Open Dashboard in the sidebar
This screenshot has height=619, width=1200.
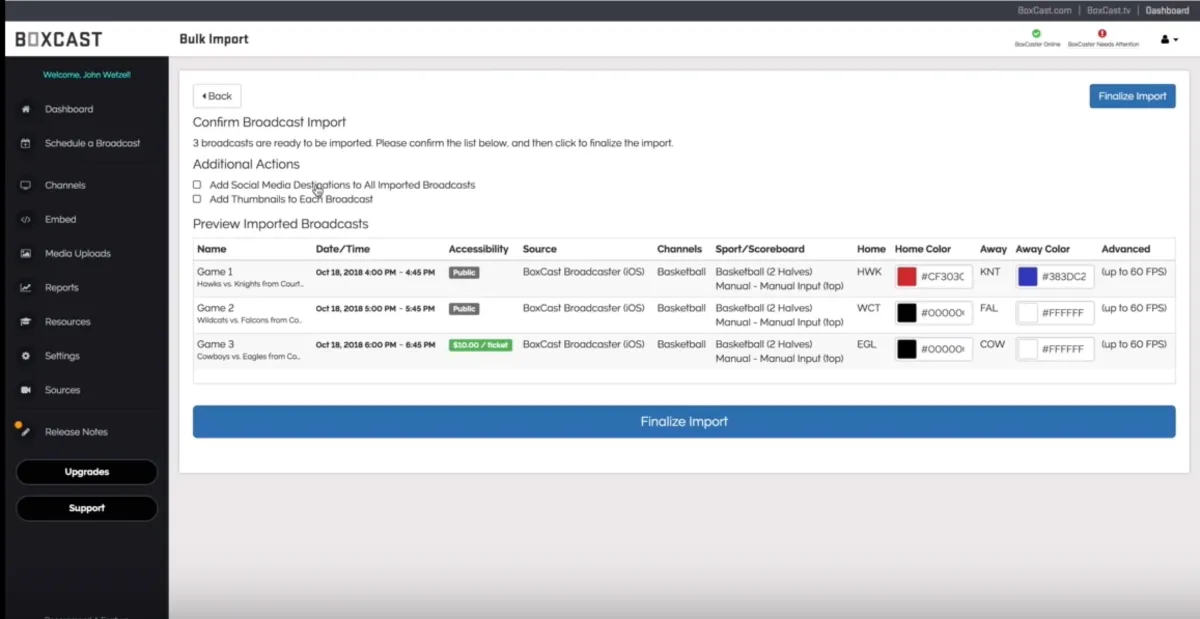coord(69,109)
